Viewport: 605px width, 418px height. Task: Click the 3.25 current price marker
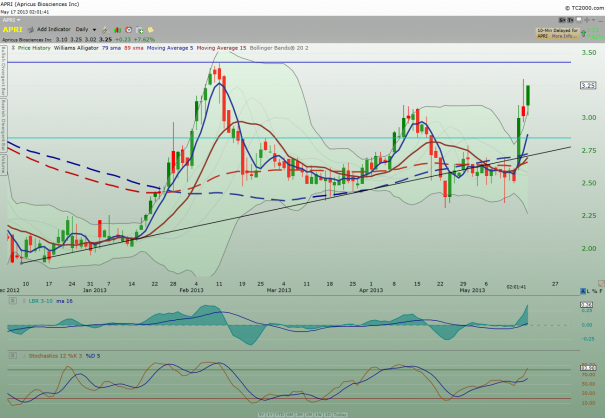pyautogui.click(x=588, y=85)
